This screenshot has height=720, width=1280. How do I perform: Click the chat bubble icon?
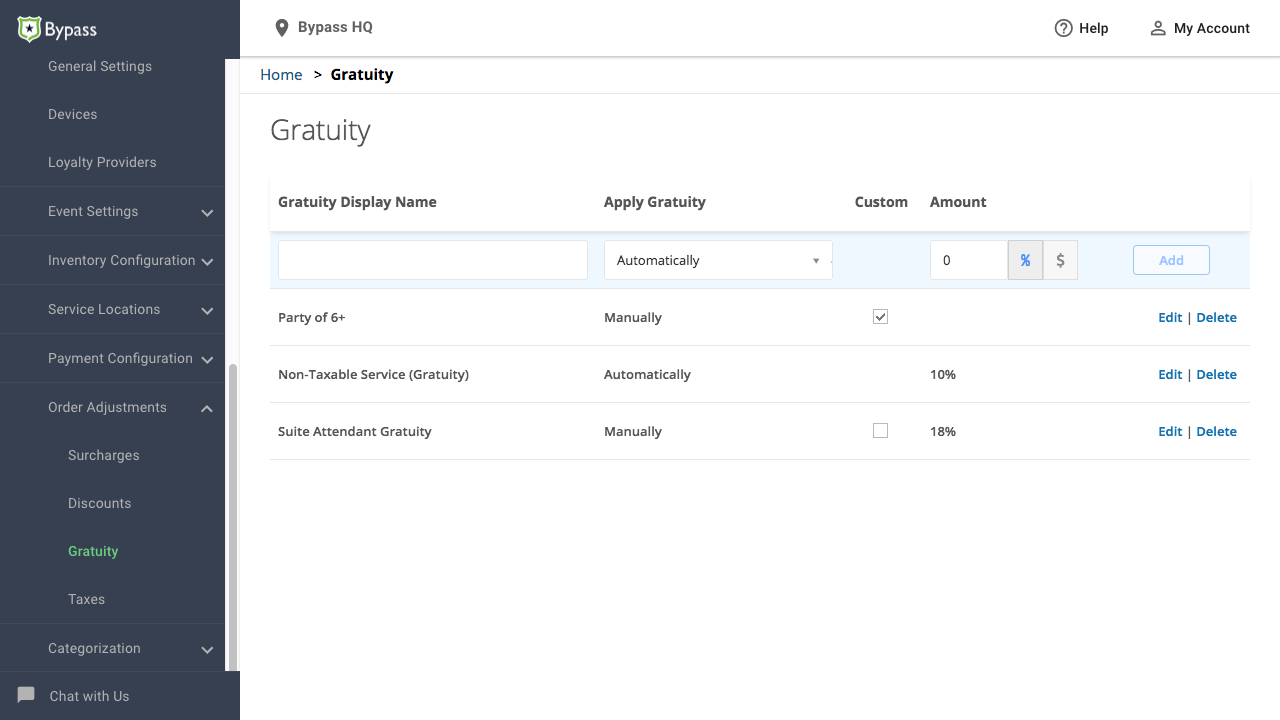point(26,695)
